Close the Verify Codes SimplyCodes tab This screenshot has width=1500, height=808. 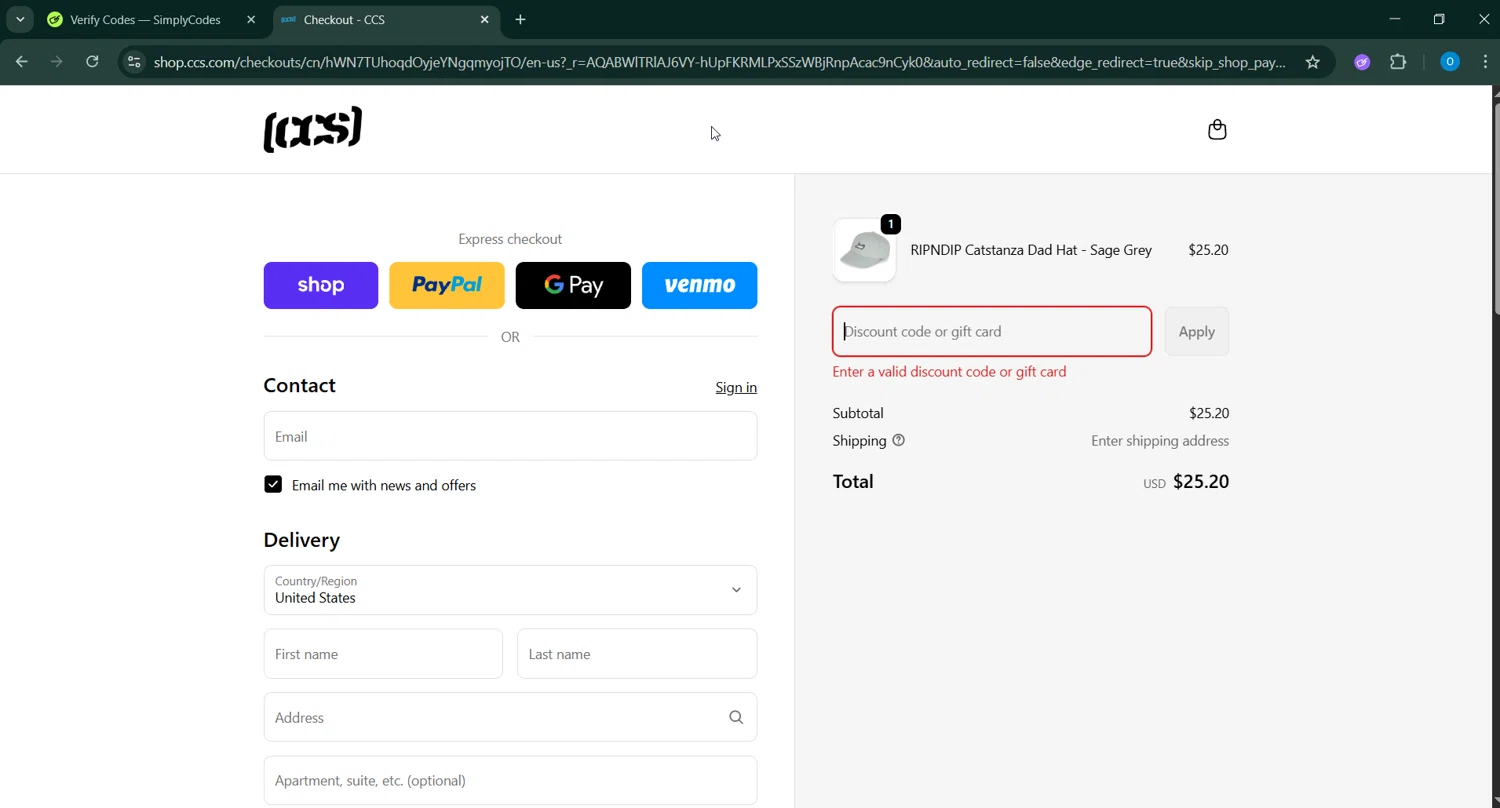(251, 19)
